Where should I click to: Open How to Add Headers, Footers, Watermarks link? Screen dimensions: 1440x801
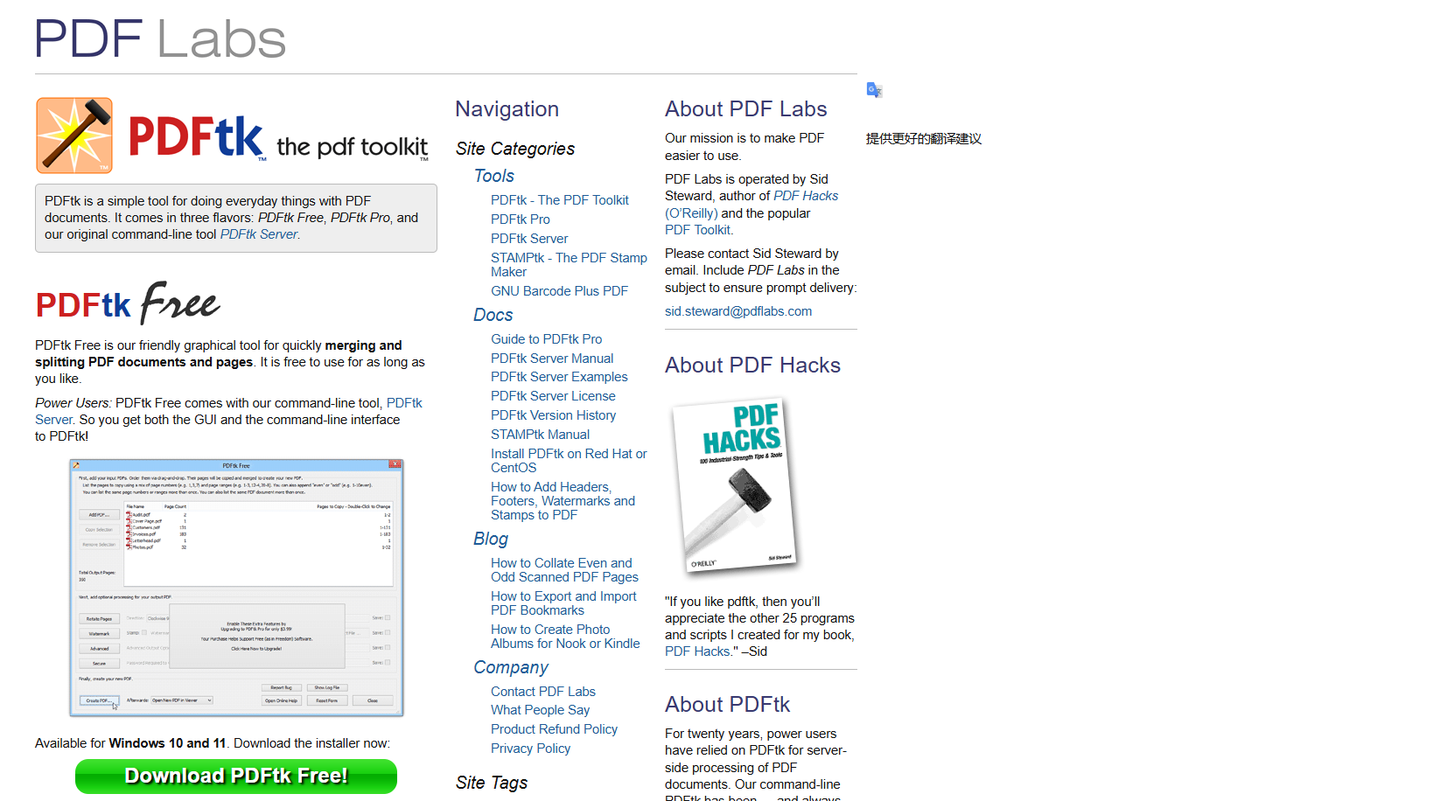point(563,501)
